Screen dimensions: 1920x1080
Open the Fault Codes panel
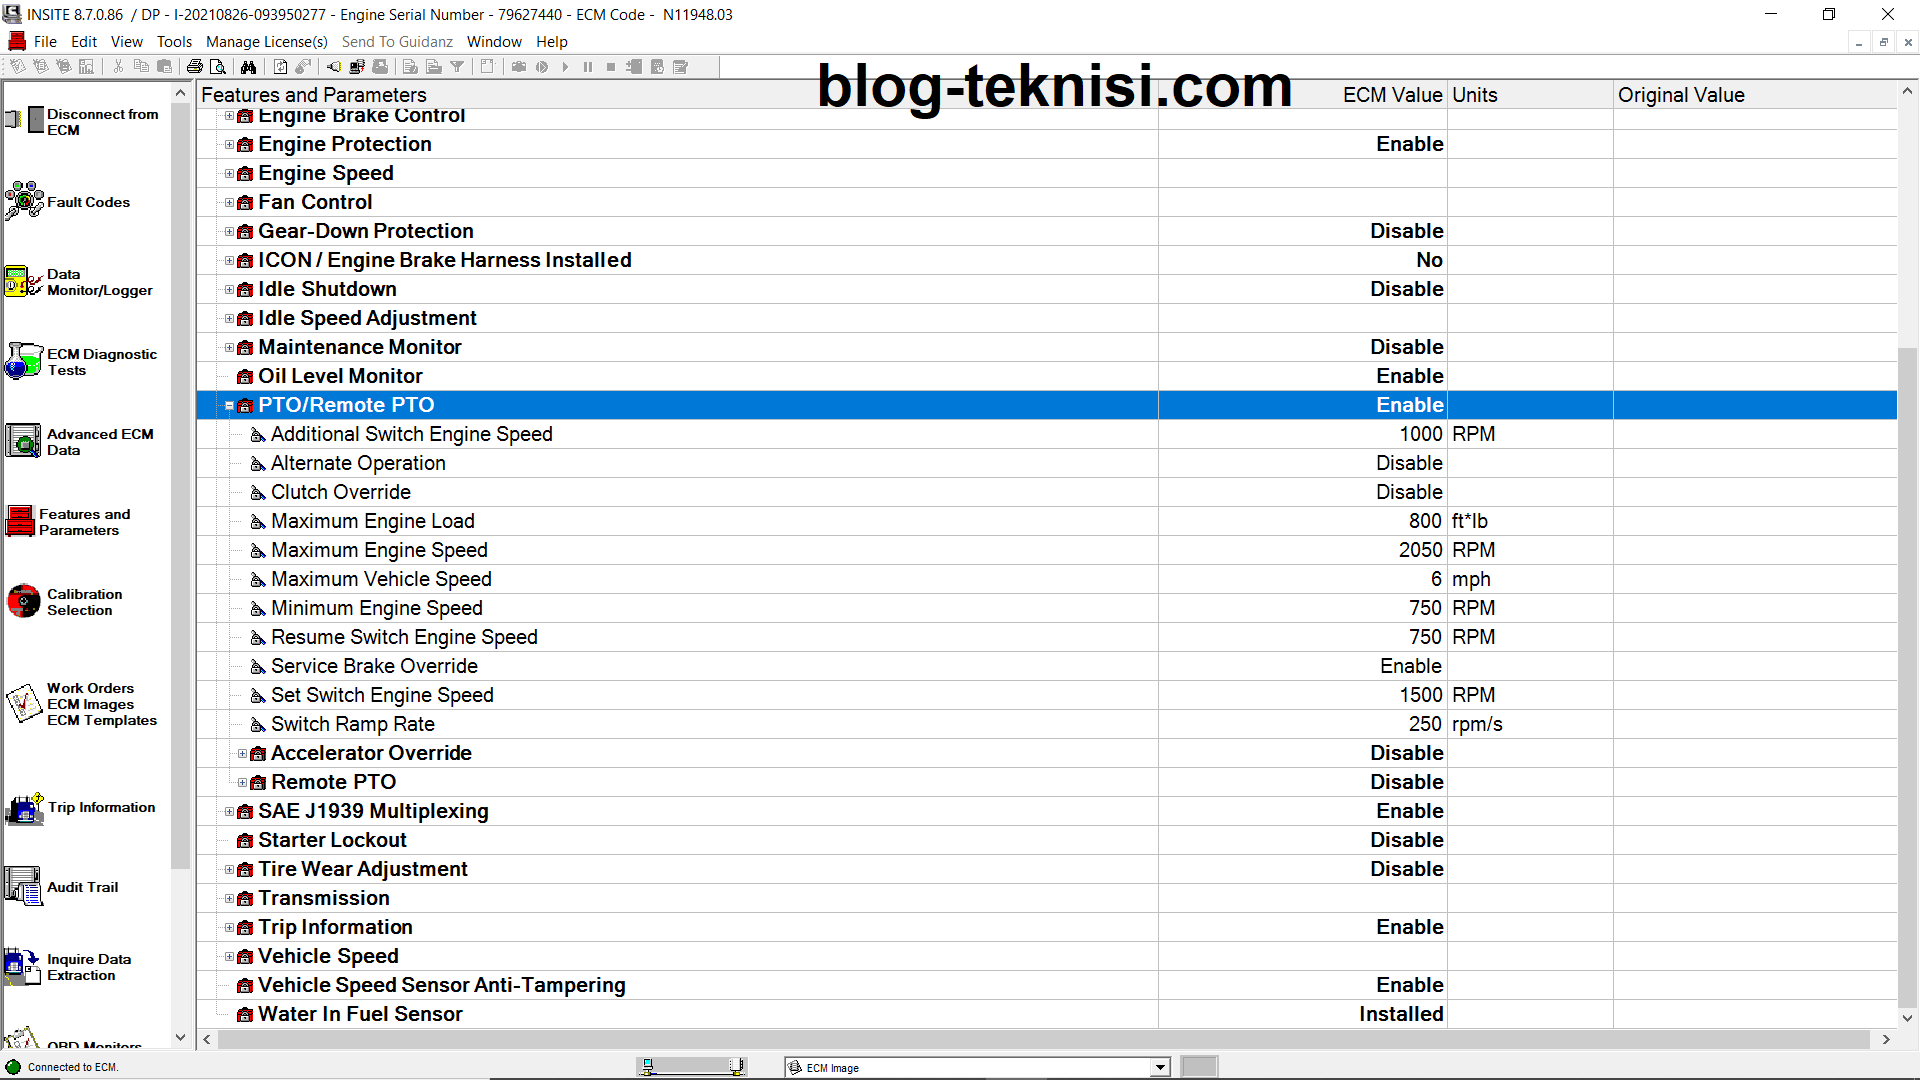coord(88,201)
